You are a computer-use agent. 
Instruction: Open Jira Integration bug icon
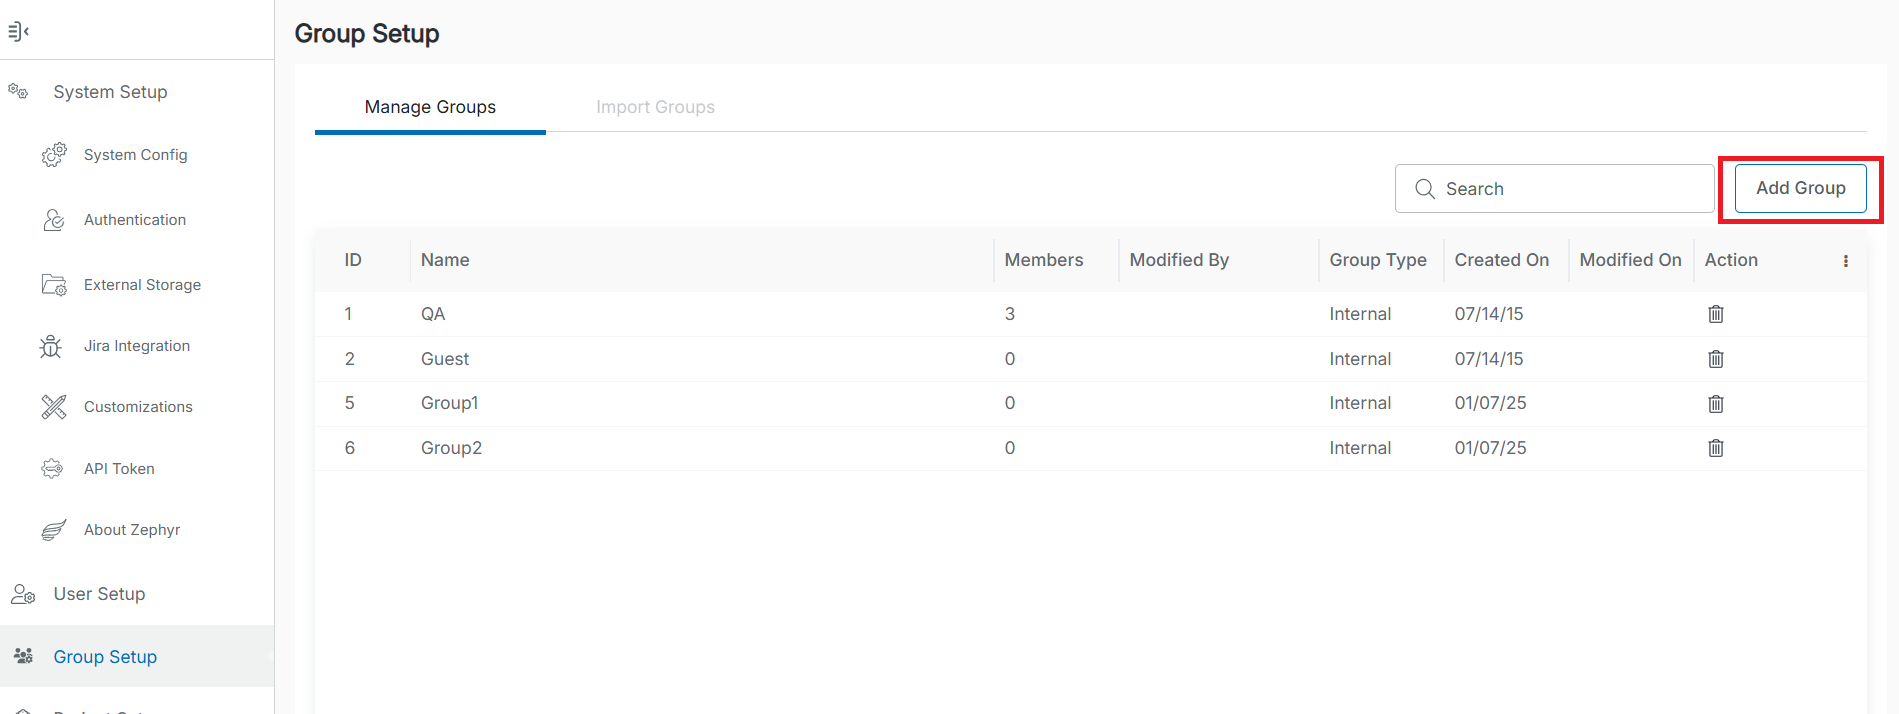click(x=51, y=346)
